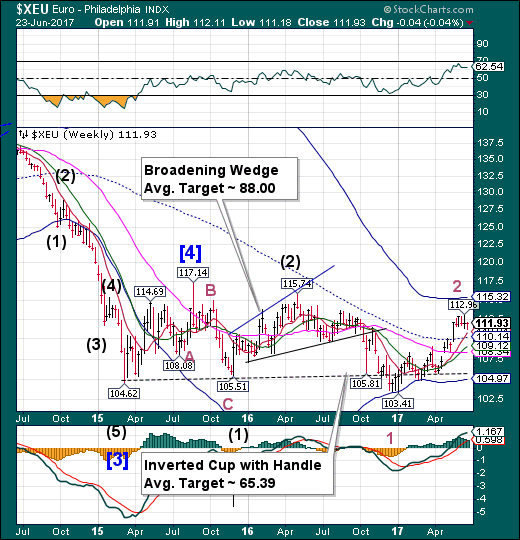Click the RSI reading label 62.54
Viewport: 520px width, 540px height.
pos(489,66)
